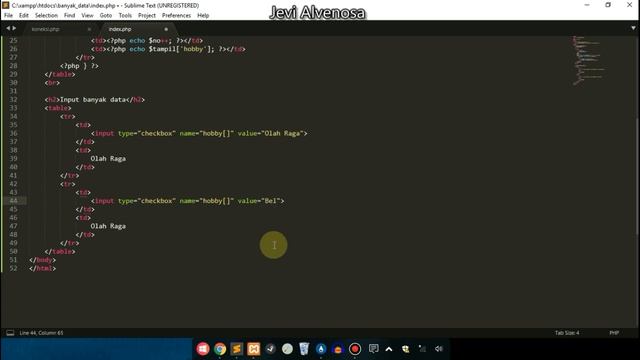Open the Steam taskbar icon

pyautogui.click(x=270, y=349)
